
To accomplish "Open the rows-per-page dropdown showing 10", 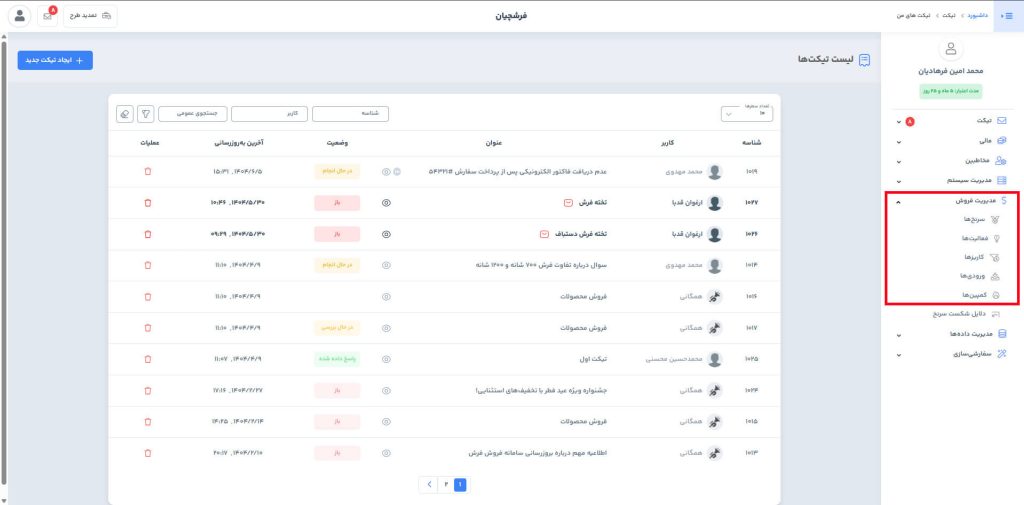I will [747, 114].
